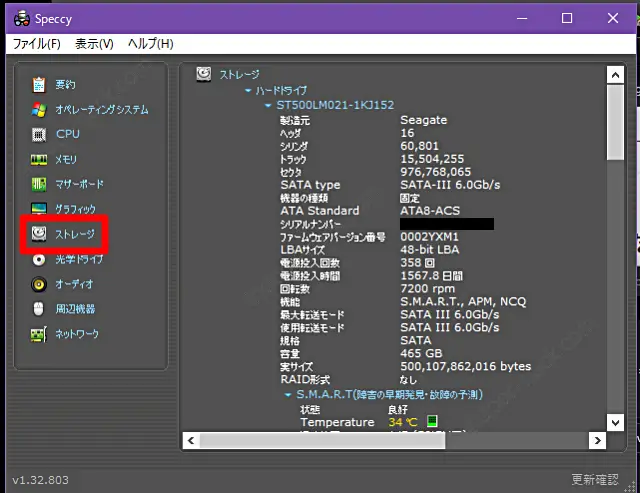Open the 表示(V) menu
The width and height of the screenshot is (640, 493).
click(x=94, y=44)
